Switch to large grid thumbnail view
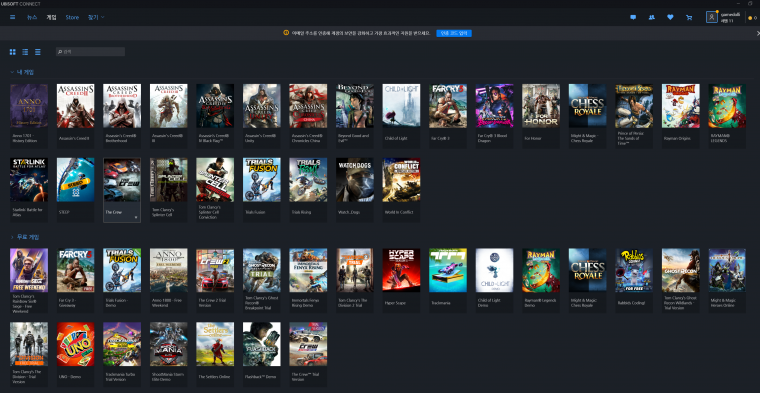The width and height of the screenshot is (760, 393). [x=13, y=52]
